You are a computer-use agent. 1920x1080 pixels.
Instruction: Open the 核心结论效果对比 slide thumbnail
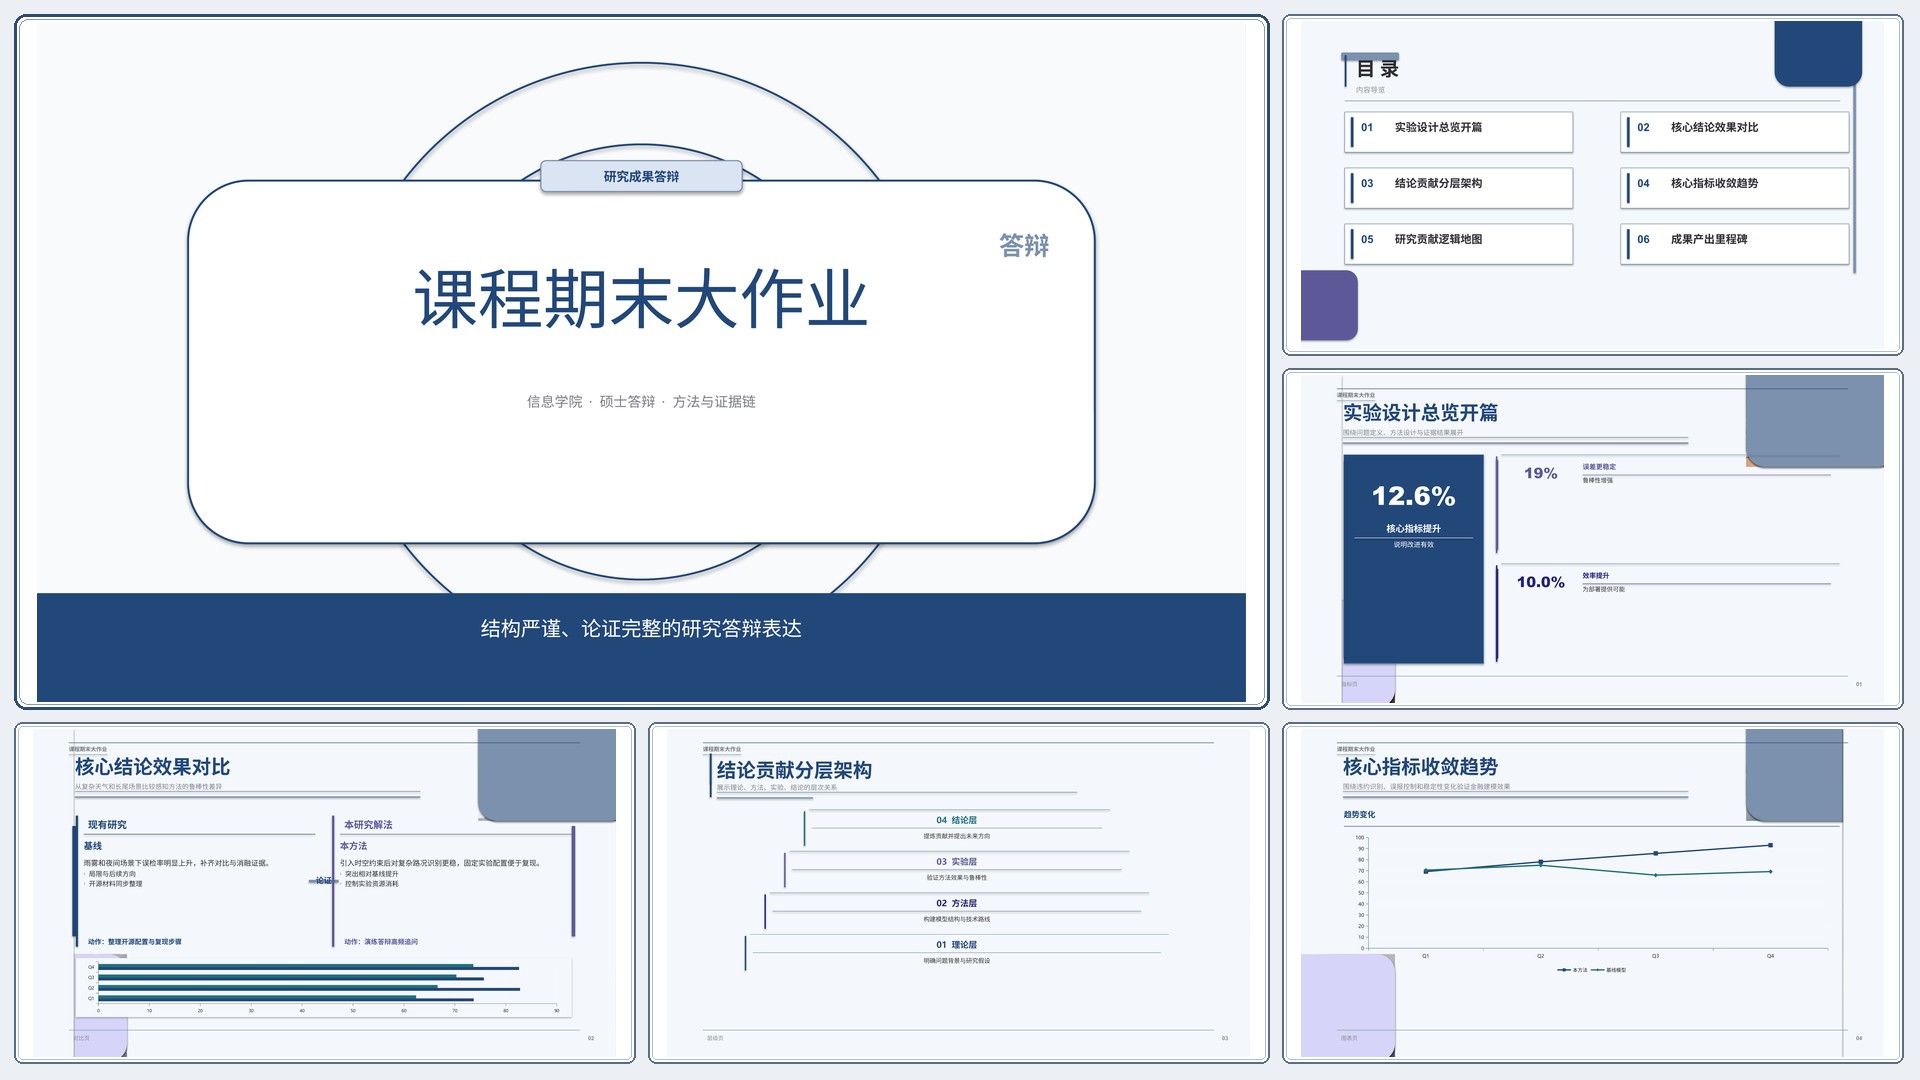pos(325,892)
